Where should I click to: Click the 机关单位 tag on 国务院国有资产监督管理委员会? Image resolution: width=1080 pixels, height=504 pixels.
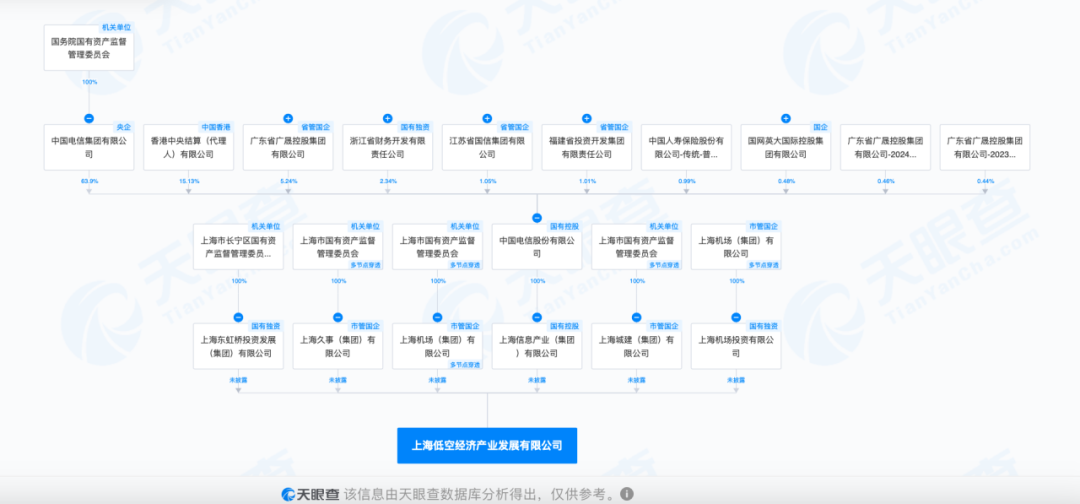[117, 28]
